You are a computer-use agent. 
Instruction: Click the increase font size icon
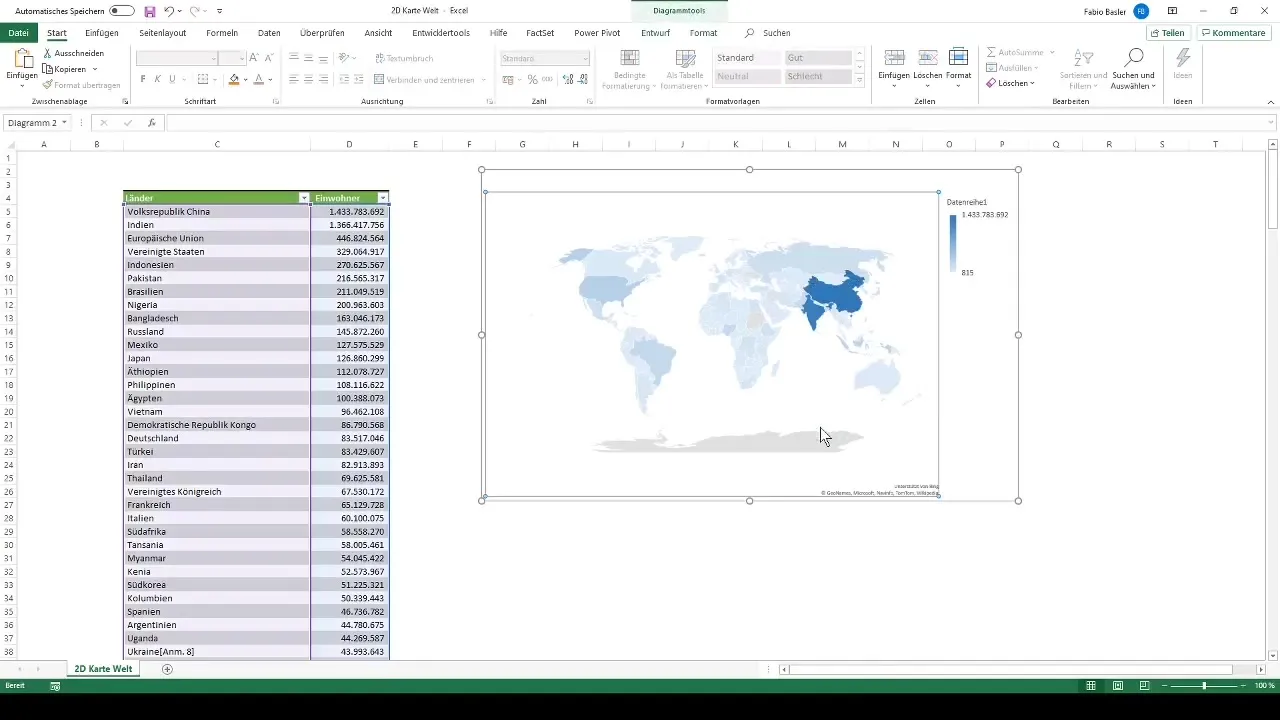254,59
